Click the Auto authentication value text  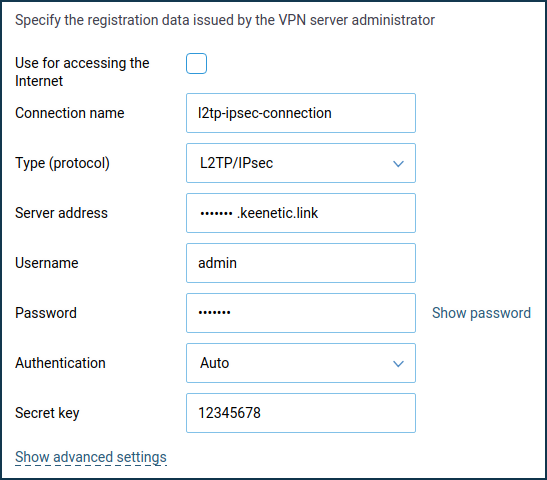(214, 363)
